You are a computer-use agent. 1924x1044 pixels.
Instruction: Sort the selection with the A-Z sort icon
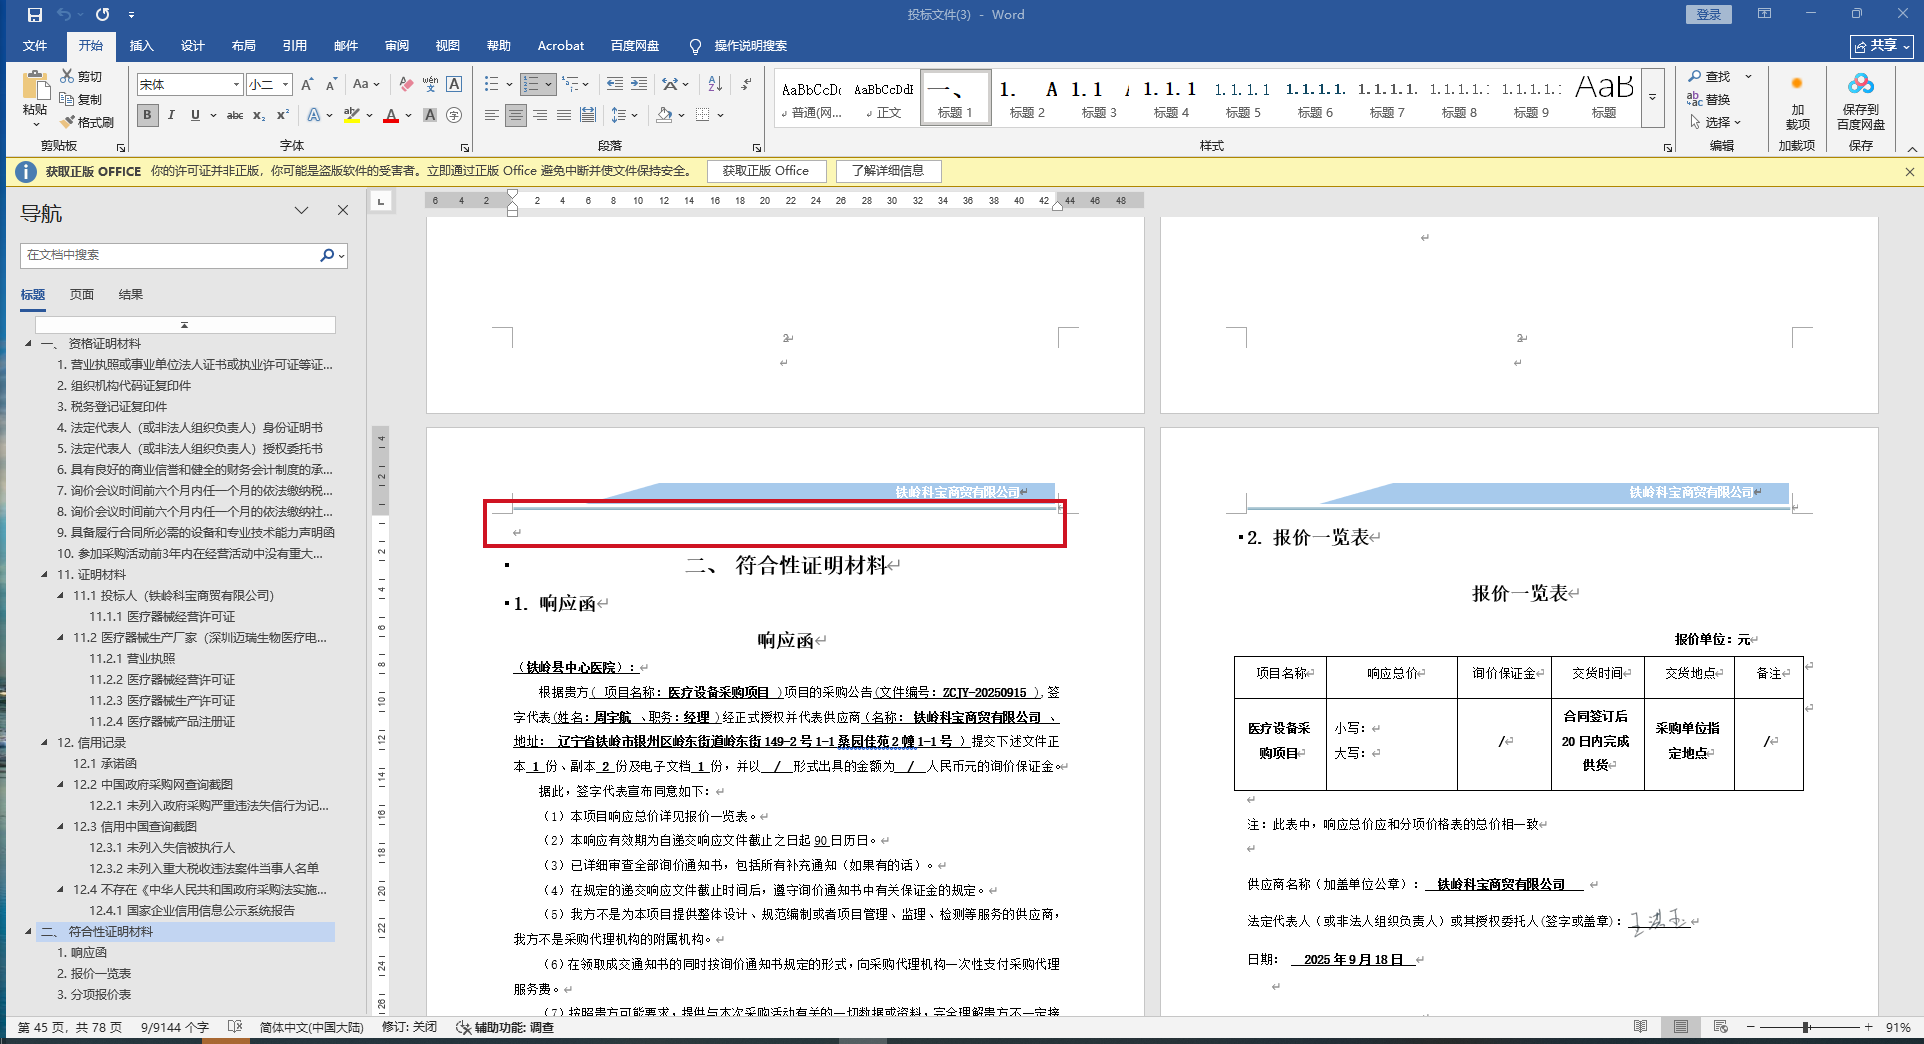click(x=715, y=84)
